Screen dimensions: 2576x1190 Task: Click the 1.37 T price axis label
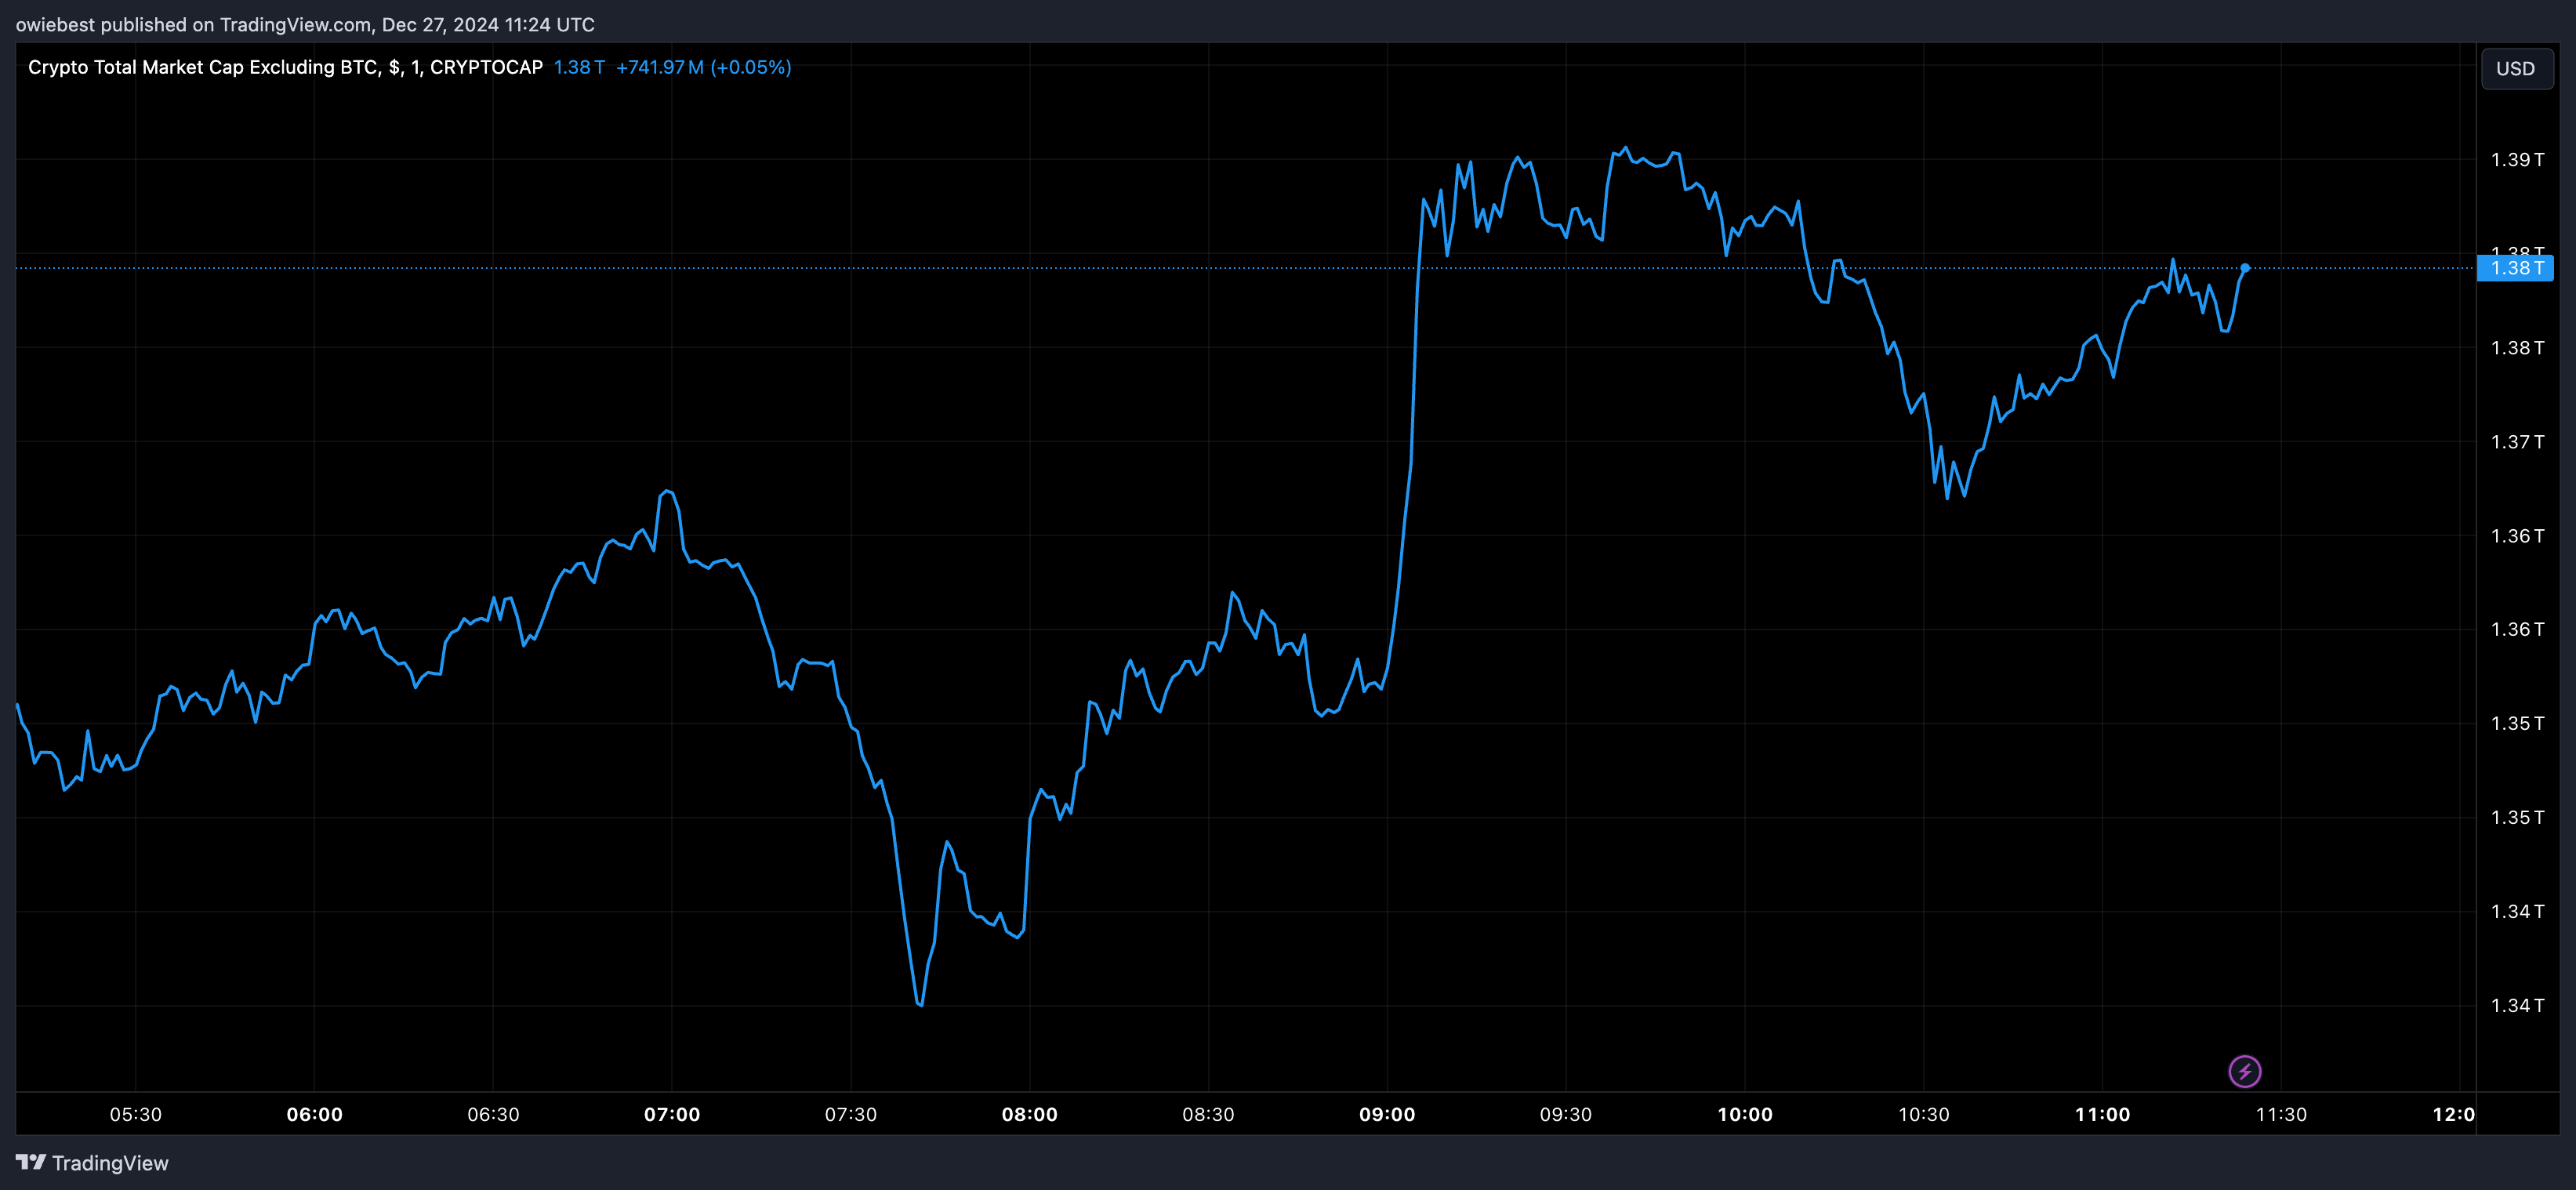tap(2517, 442)
